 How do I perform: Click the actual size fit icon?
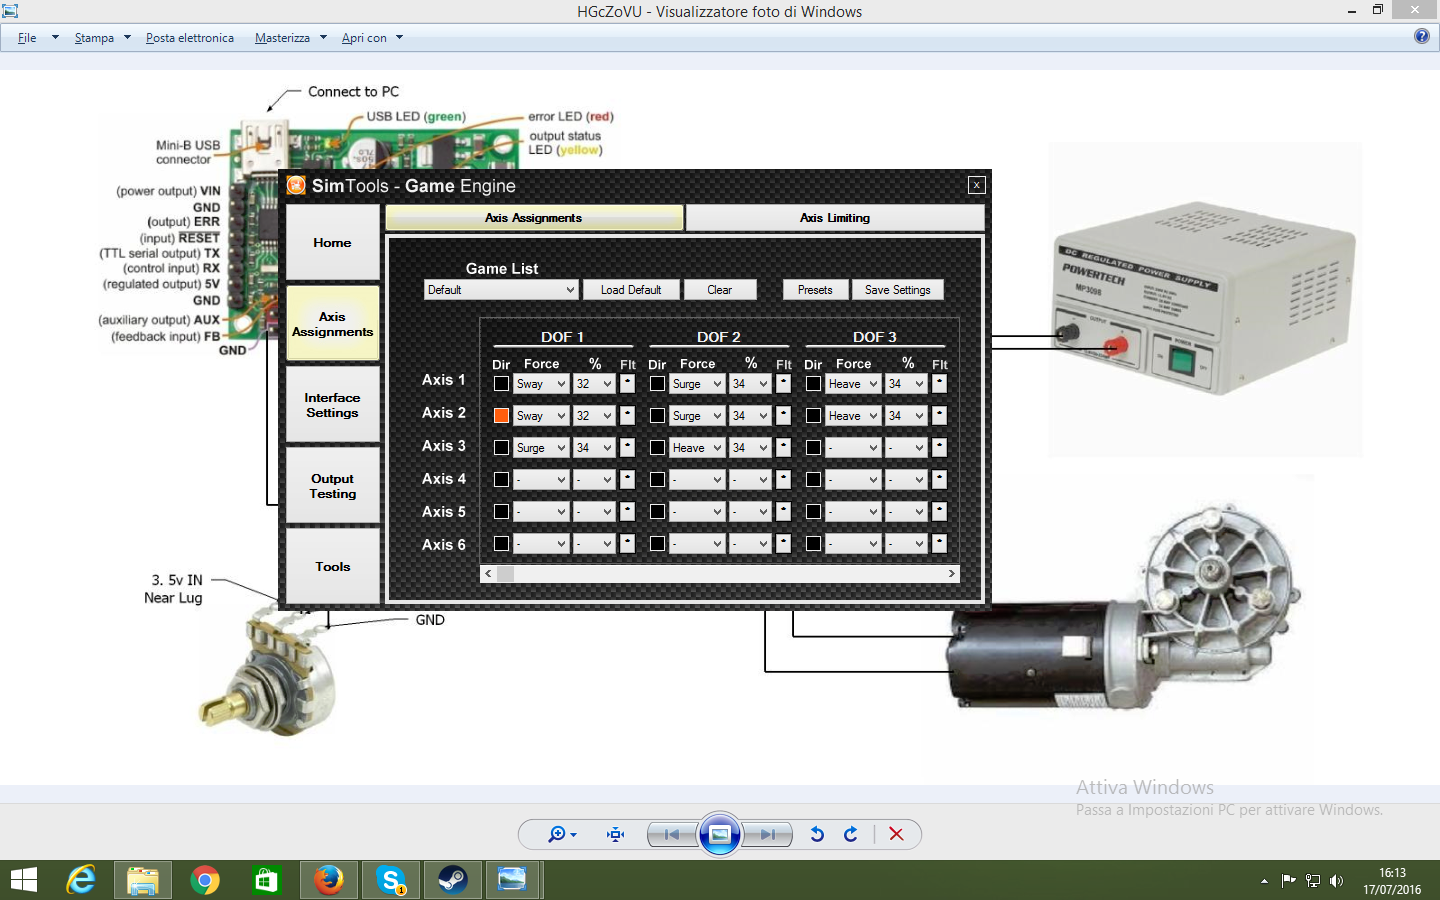(615, 834)
